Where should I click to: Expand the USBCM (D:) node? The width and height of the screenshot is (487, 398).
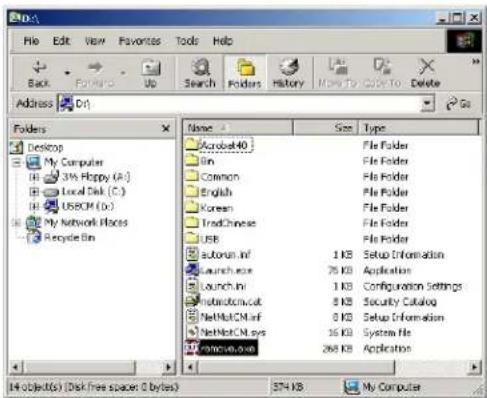(34, 207)
